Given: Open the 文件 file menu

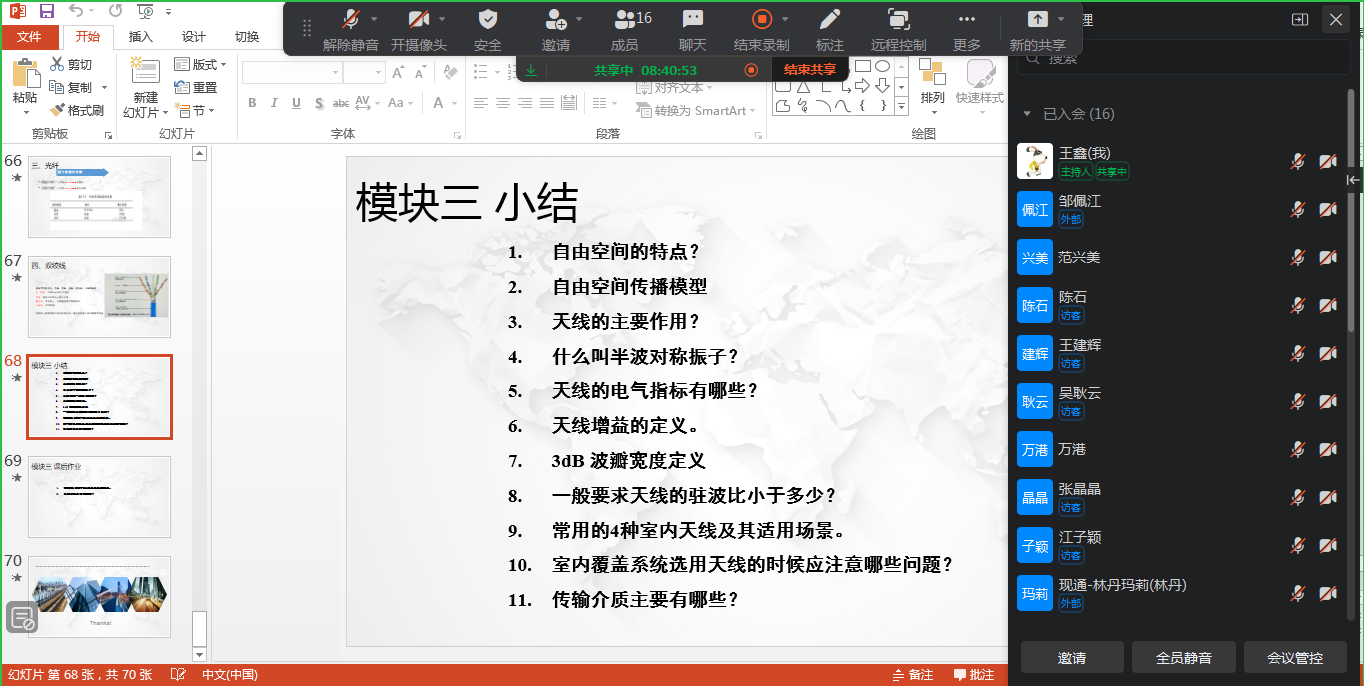Looking at the screenshot, I should tap(30, 37).
